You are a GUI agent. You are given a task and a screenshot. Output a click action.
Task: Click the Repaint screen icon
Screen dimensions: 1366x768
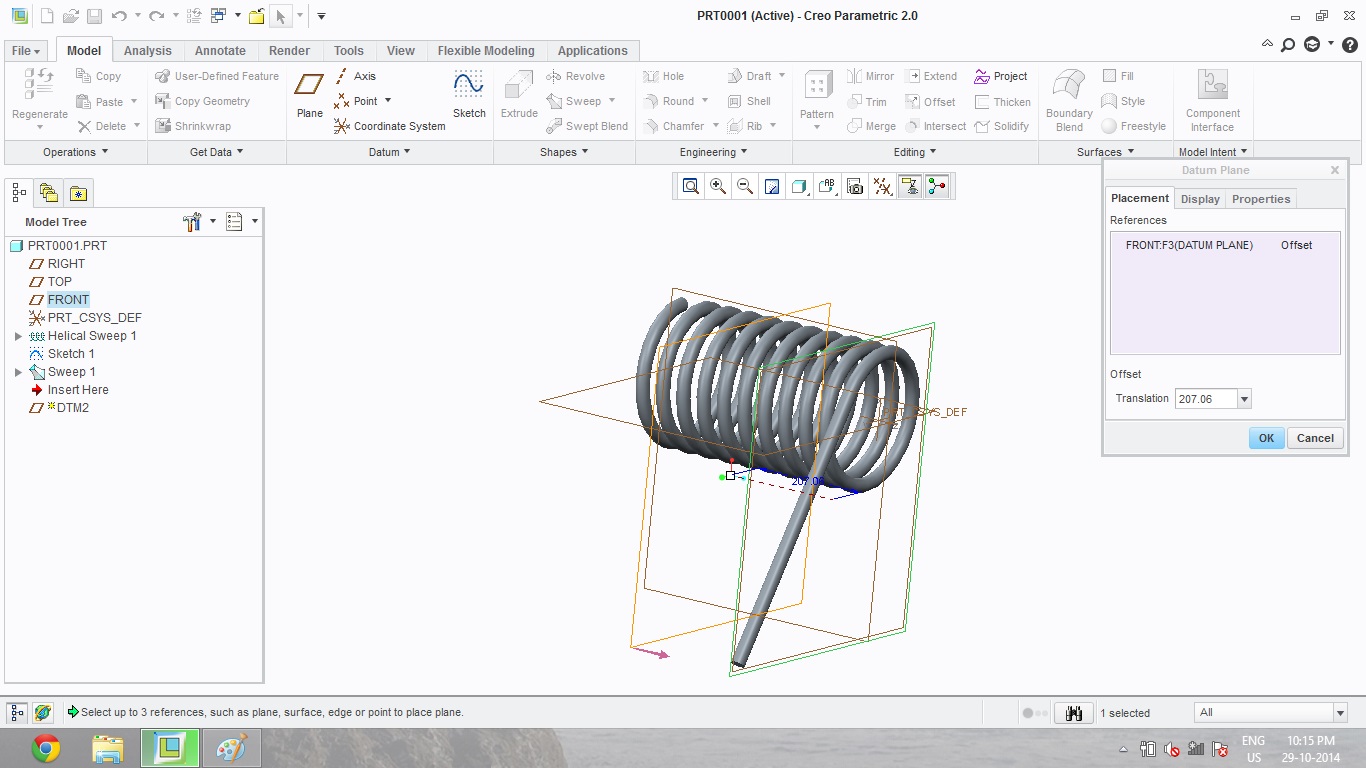[x=772, y=186]
